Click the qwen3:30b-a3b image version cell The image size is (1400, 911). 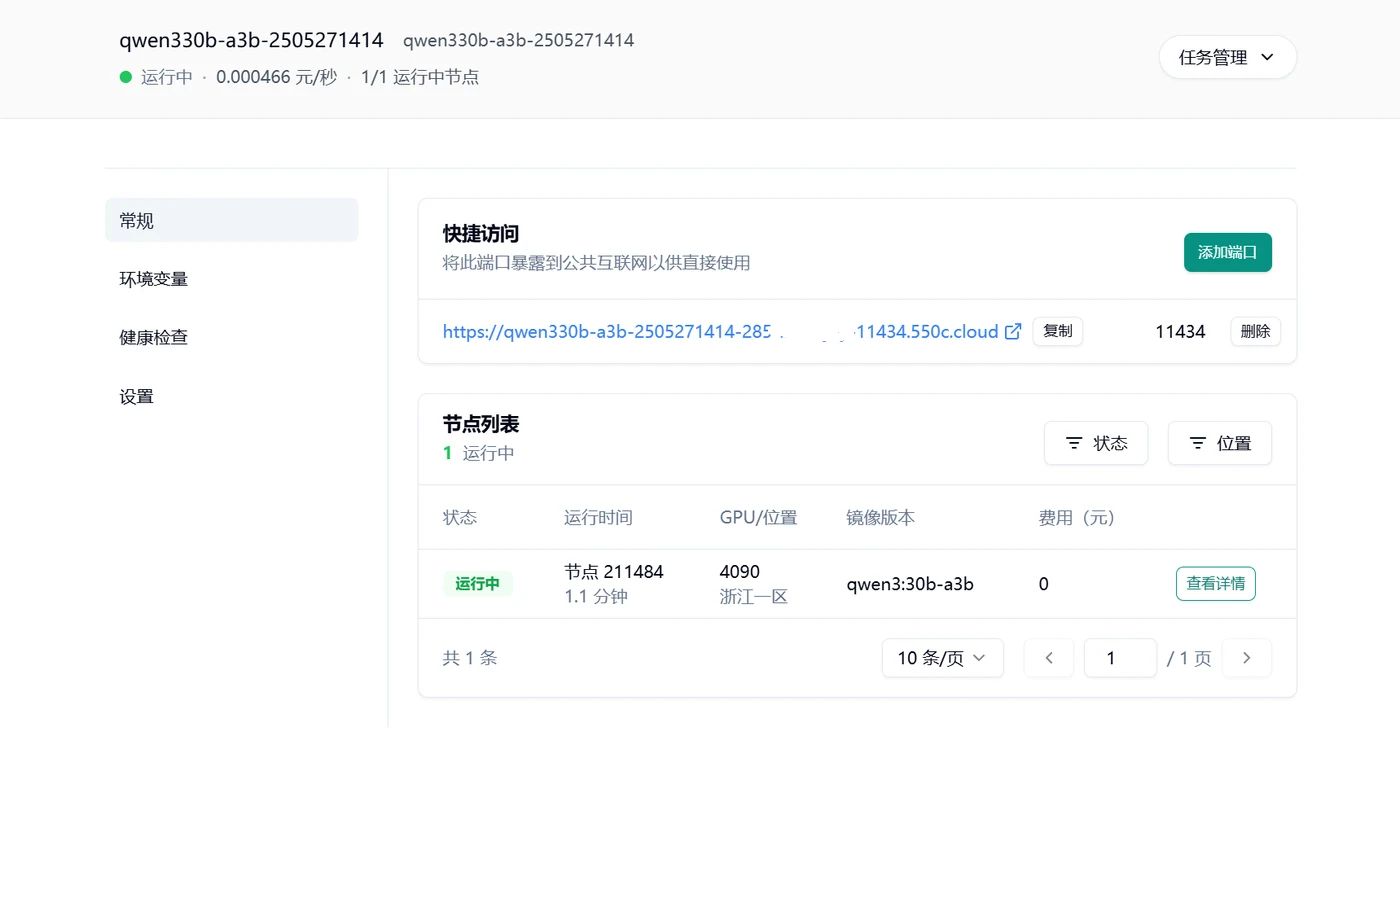tap(909, 584)
